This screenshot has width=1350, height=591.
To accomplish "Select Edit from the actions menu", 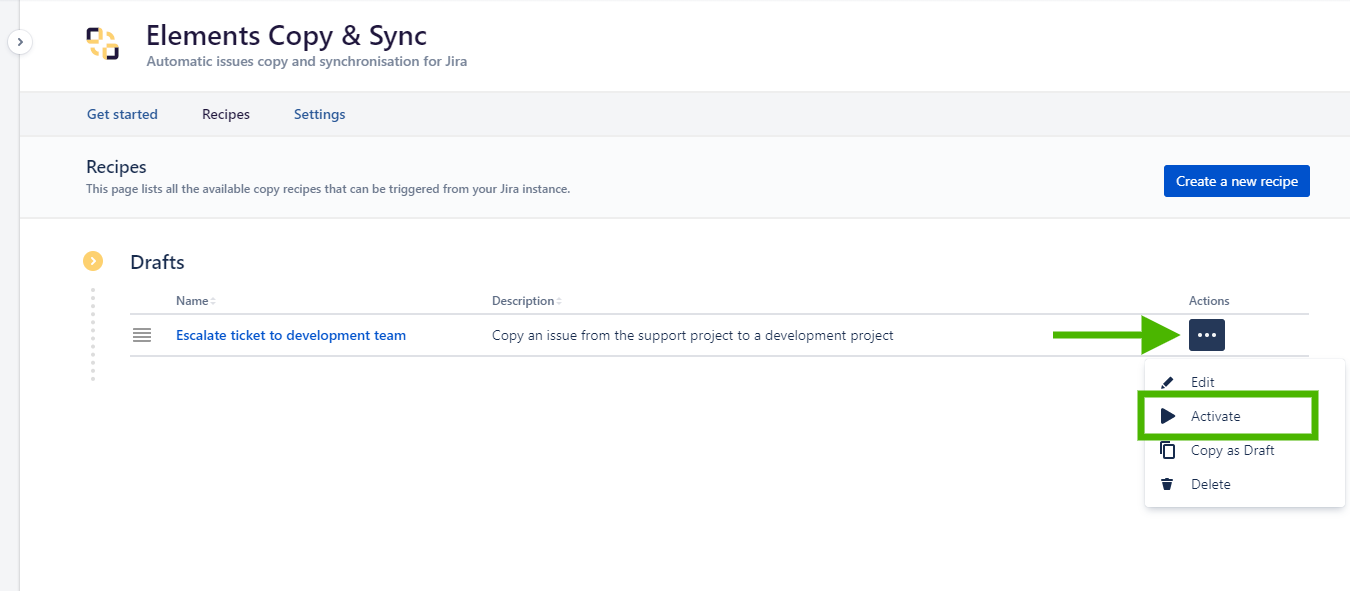I will tap(1202, 381).
